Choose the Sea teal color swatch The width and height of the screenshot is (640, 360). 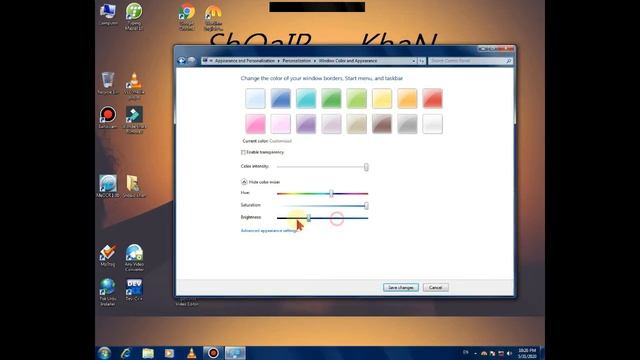(x=306, y=98)
